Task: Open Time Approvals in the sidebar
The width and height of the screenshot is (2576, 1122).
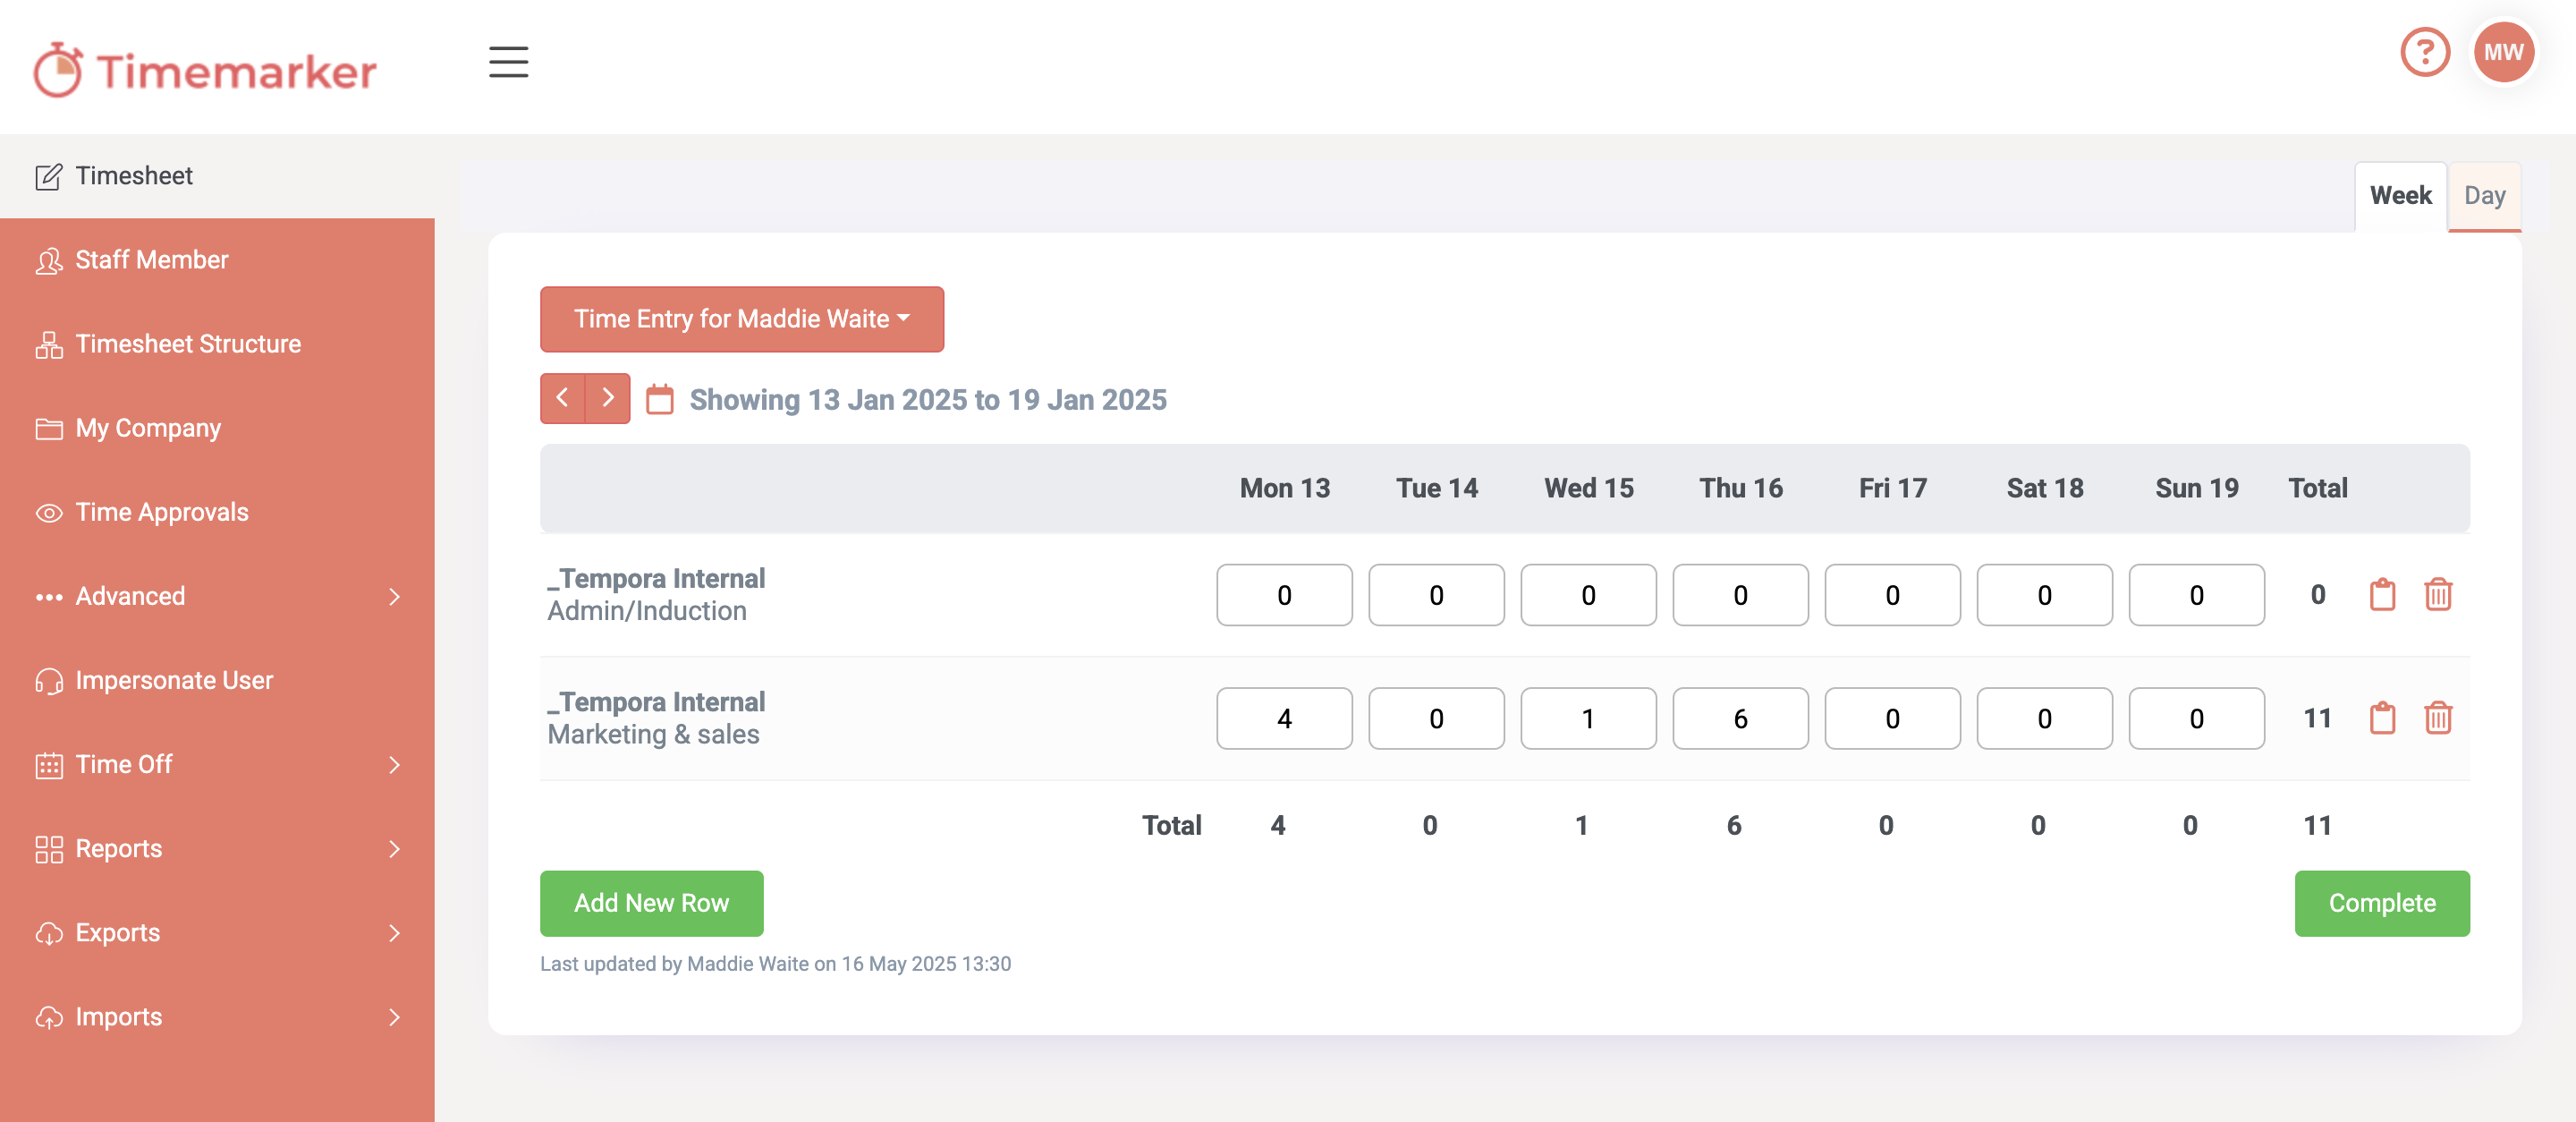Action: pyautogui.click(x=217, y=512)
